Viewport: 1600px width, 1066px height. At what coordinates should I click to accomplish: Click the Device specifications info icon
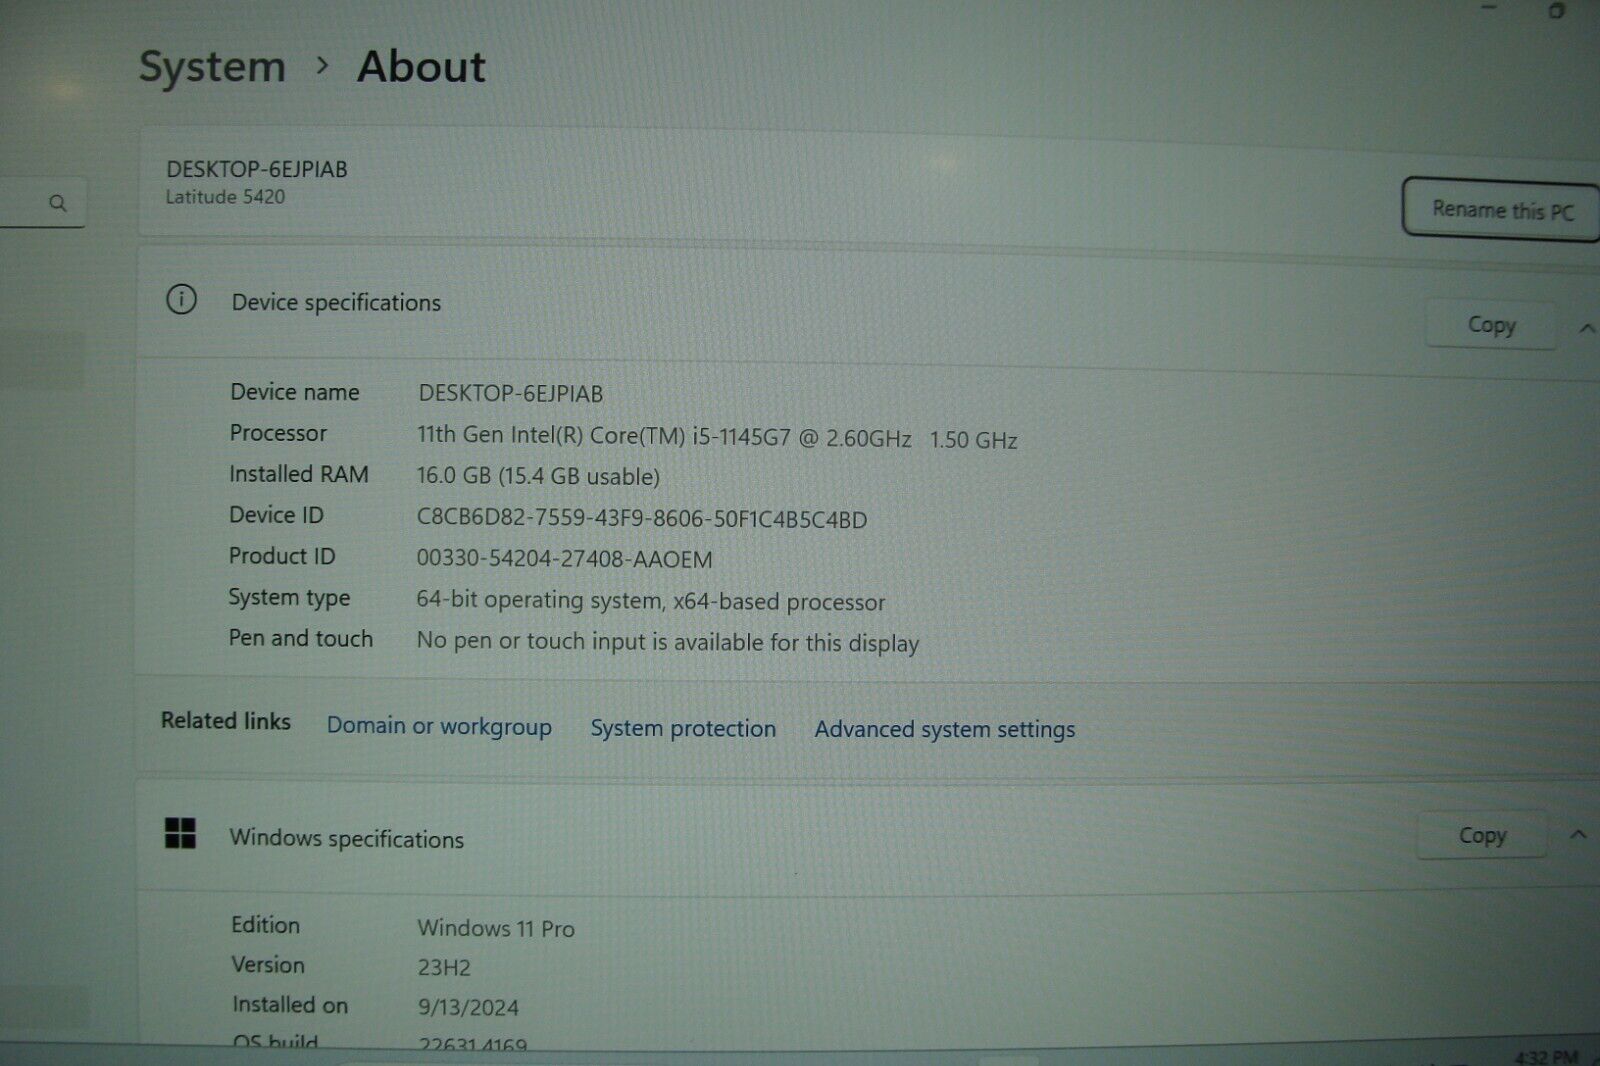(181, 299)
